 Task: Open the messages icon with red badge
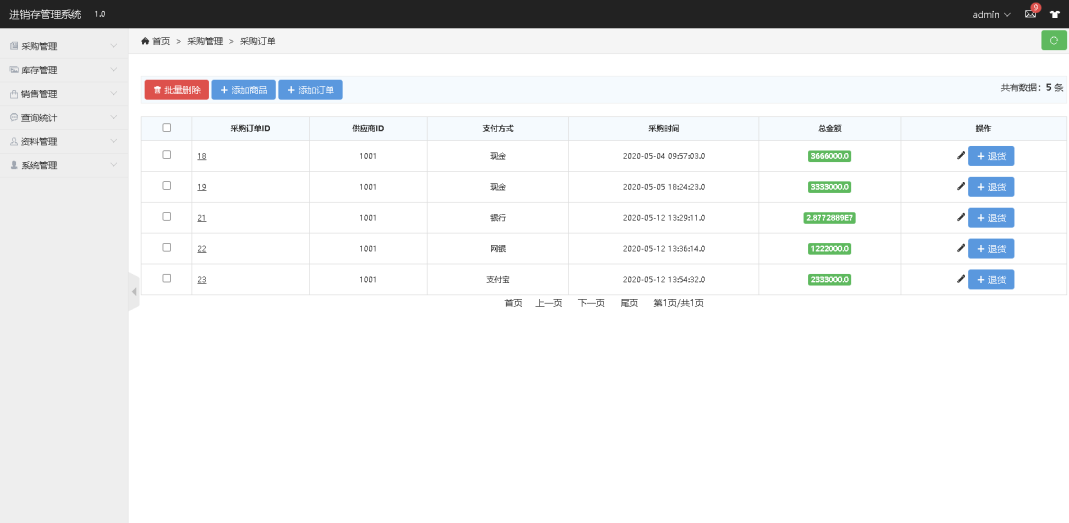tap(1031, 14)
